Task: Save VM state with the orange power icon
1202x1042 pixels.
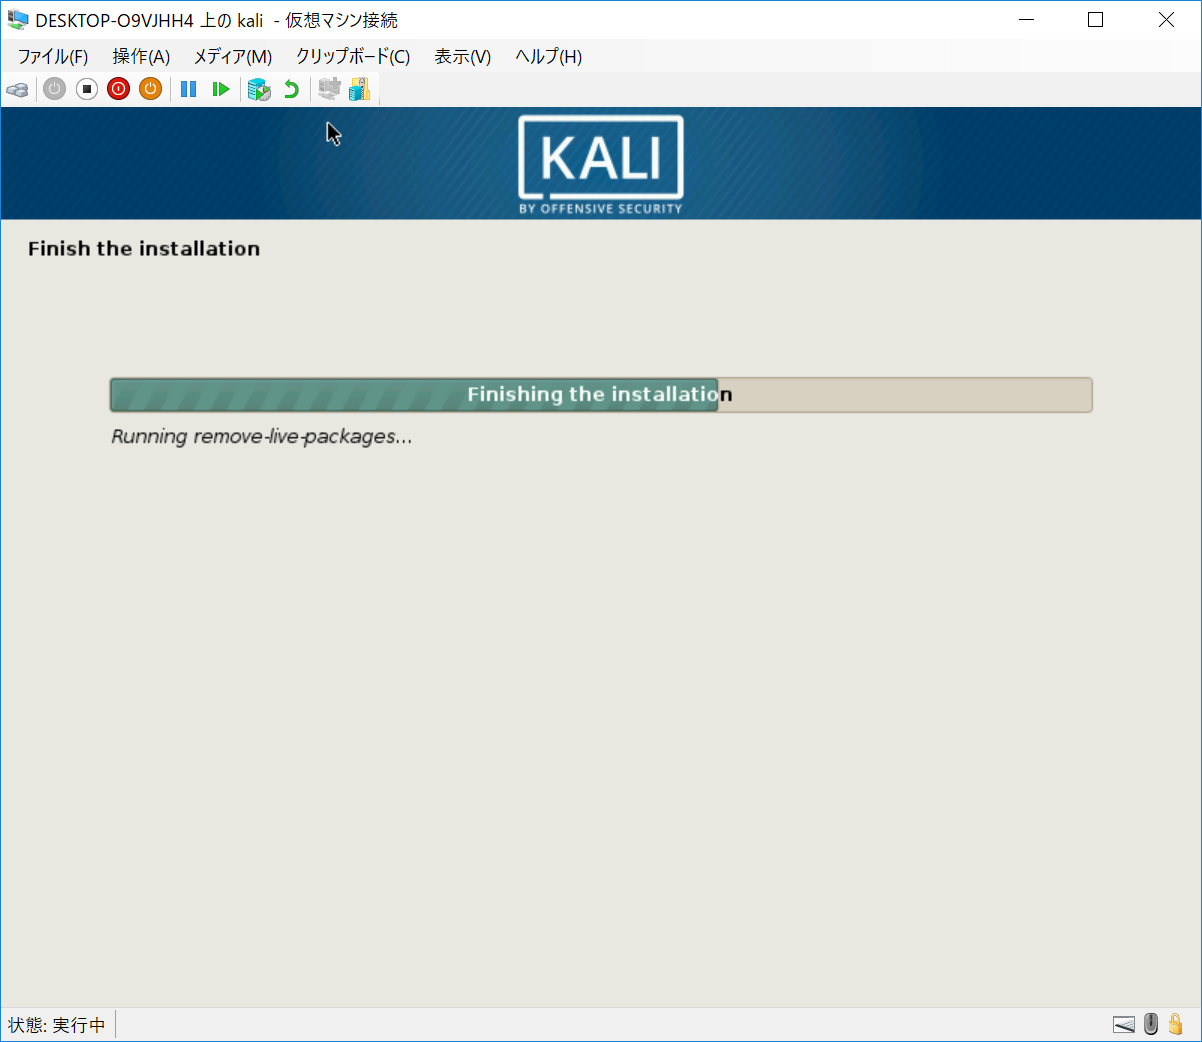Action: coord(151,90)
